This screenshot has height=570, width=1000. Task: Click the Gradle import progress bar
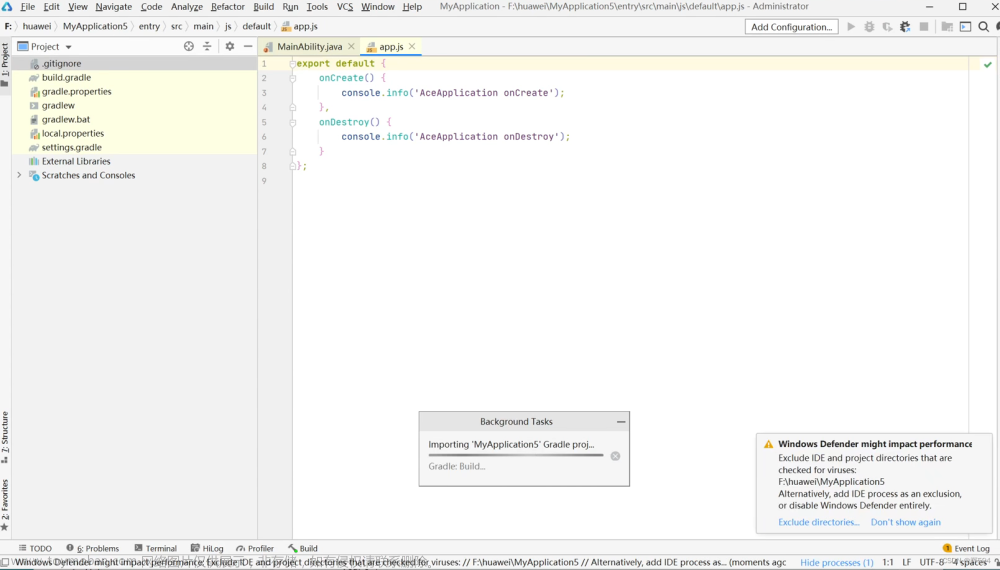[x=516, y=455]
